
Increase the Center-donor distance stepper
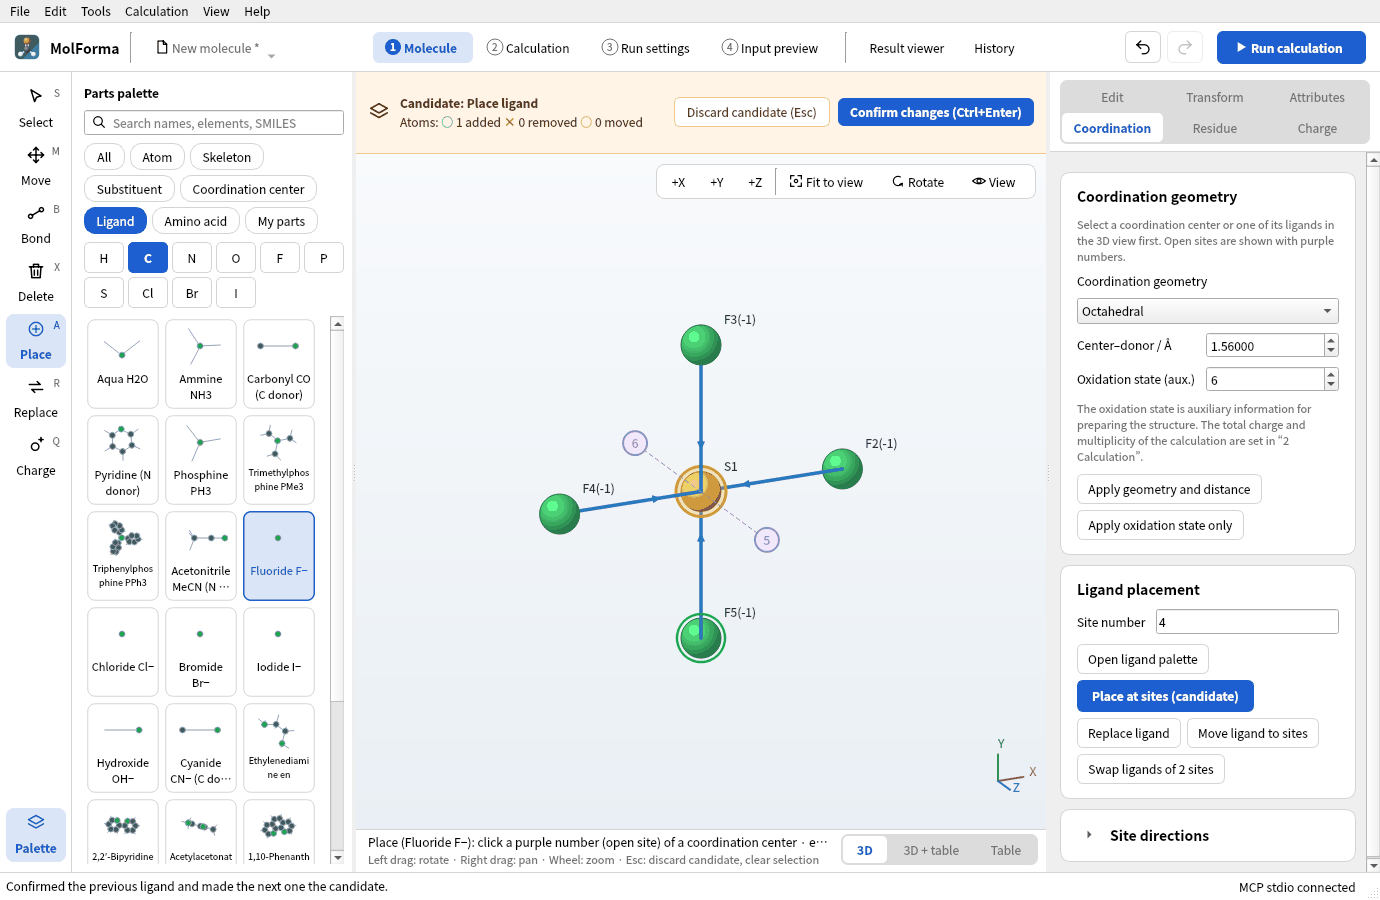coord(1331,341)
